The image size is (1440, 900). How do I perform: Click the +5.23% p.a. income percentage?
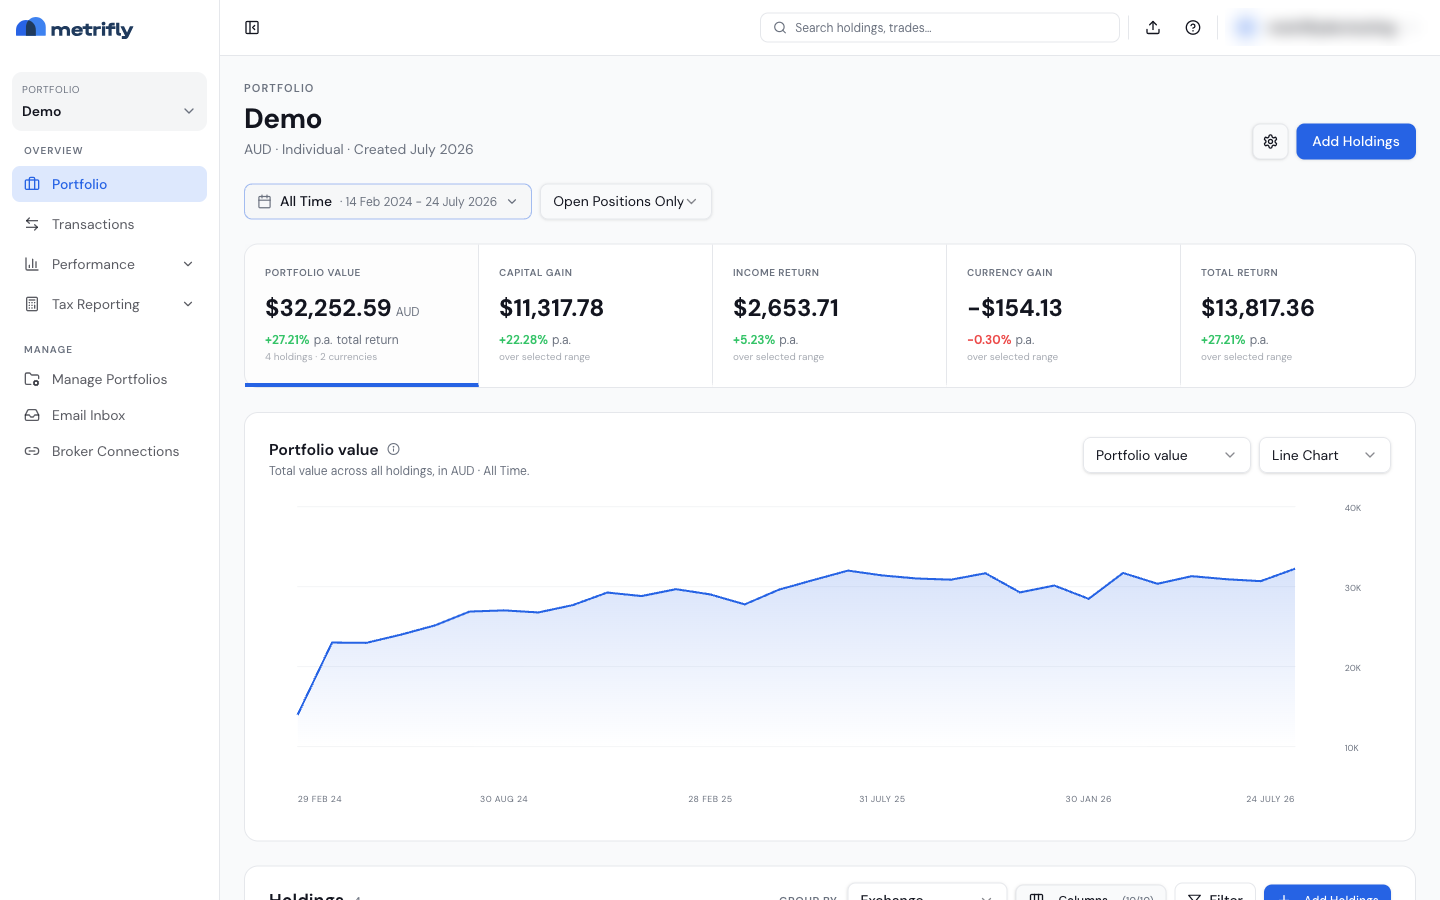(765, 340)
